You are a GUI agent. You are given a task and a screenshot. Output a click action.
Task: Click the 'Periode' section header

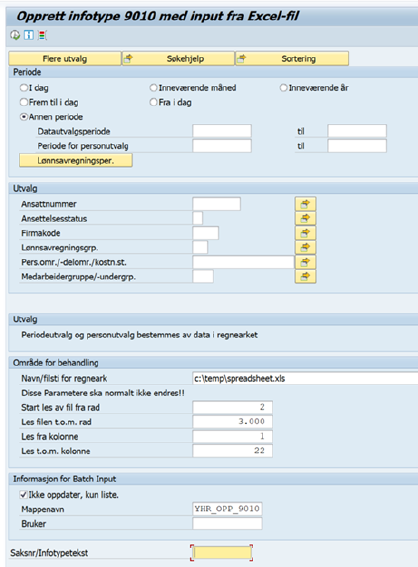pos(27,72)
